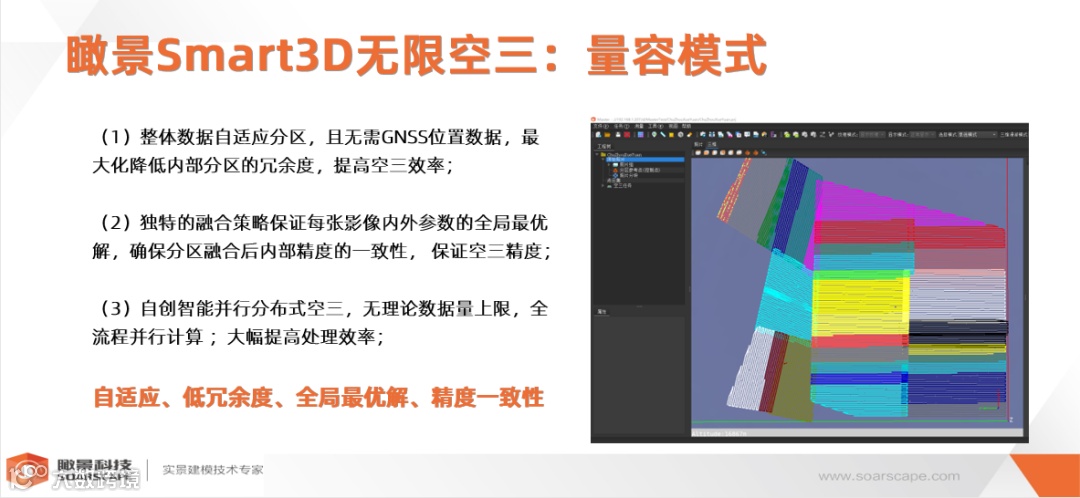Viewport: 1080px width, 498px height.
Task: Select the ChuZhouXueYuan project in tree
Action: coord(623,155)
